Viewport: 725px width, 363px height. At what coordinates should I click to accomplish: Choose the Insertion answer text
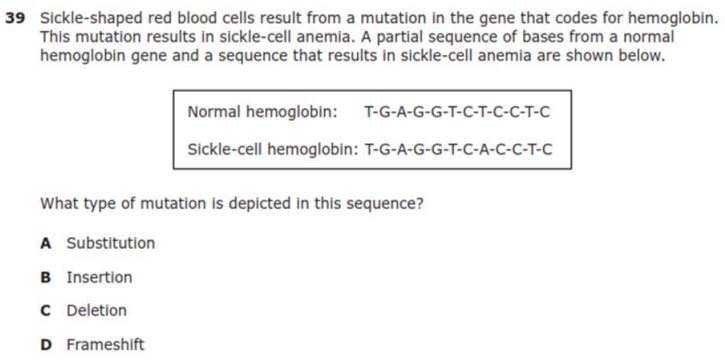pyautogui.click(x=99, y=277)
